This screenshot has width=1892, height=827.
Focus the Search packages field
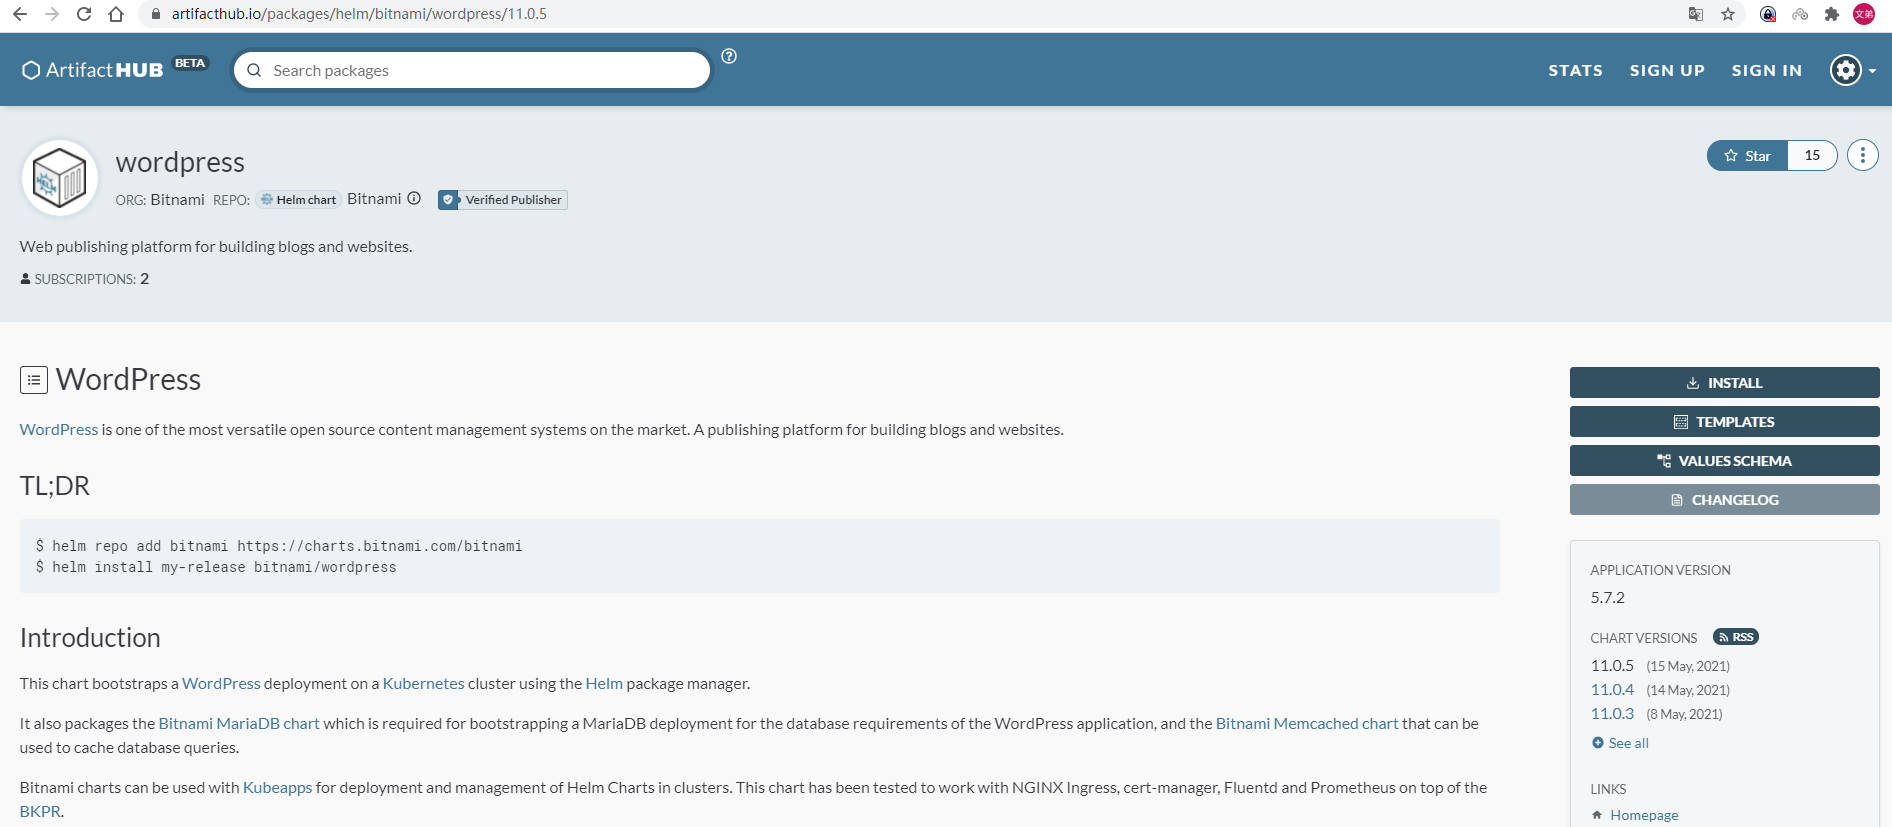472,70
